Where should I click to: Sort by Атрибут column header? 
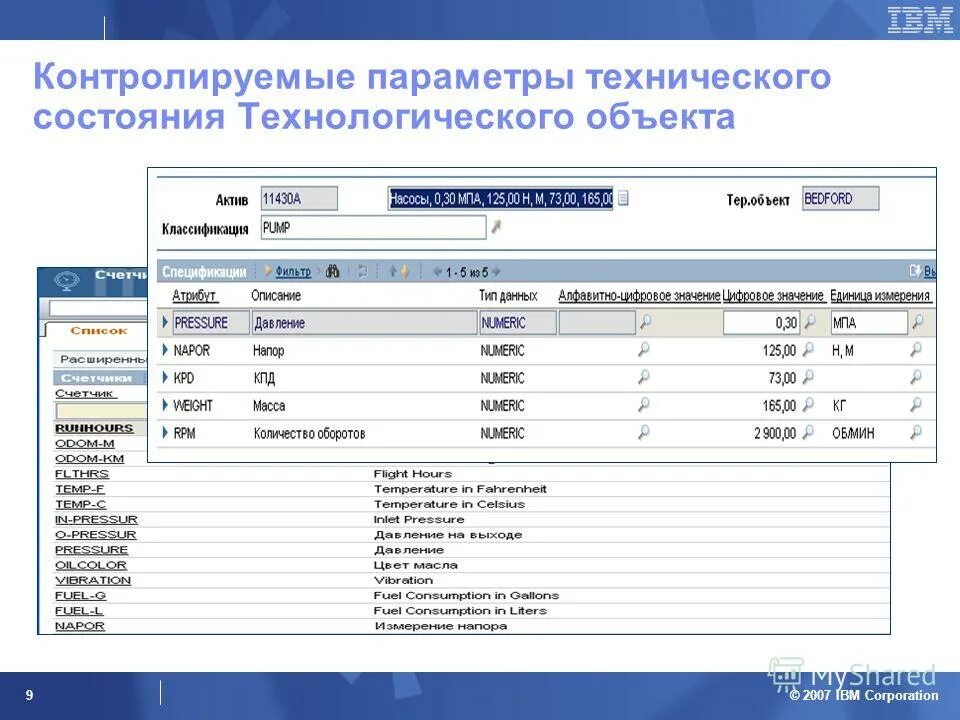194,296
